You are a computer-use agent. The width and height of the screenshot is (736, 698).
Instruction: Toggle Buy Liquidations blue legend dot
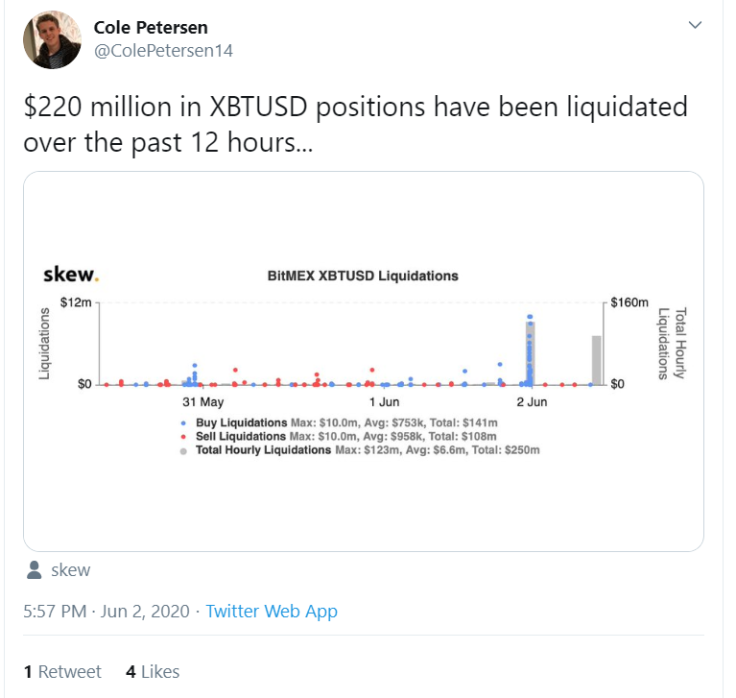coord(184,423)
